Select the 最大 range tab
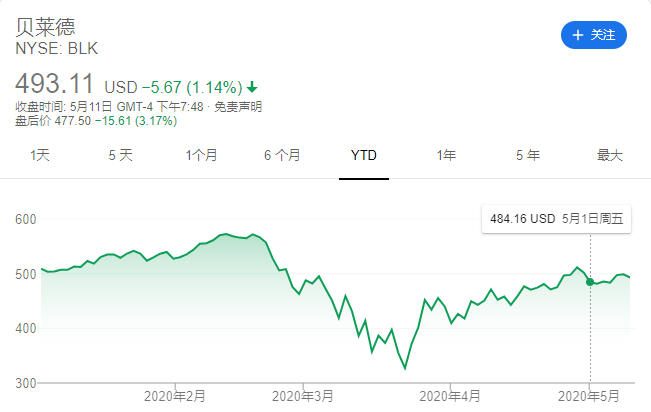This screenshot has width=651, height=412. [609, 155]
